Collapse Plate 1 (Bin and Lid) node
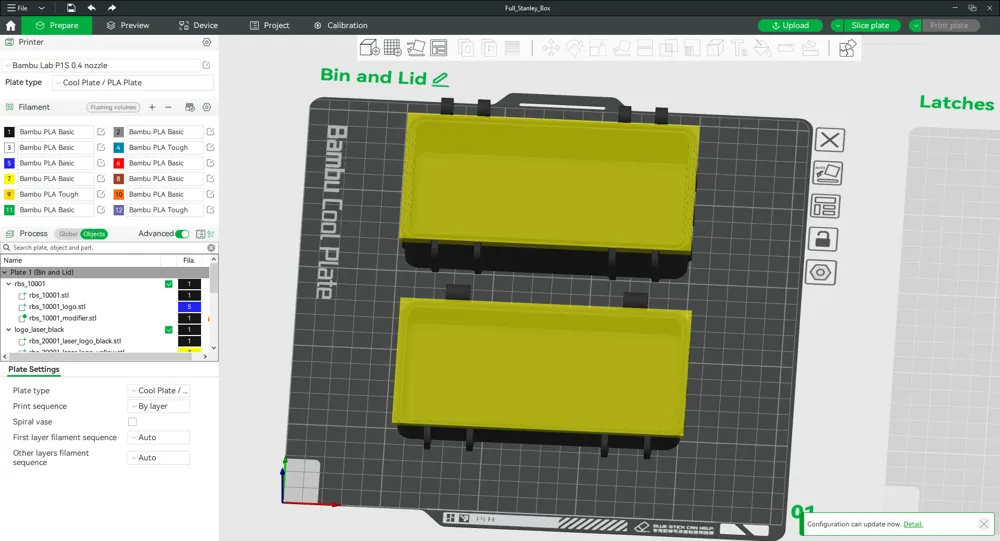Viewport: 1000px width, 541px height. (4, 272)
